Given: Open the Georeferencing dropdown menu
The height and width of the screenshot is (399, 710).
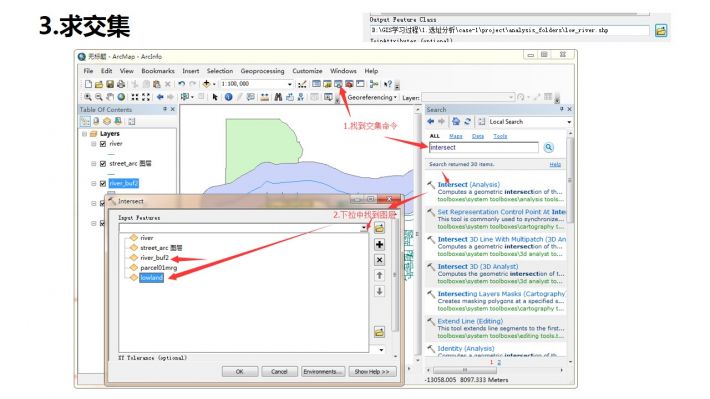Looking at the screenshot, I should click(x=372, y=97).
